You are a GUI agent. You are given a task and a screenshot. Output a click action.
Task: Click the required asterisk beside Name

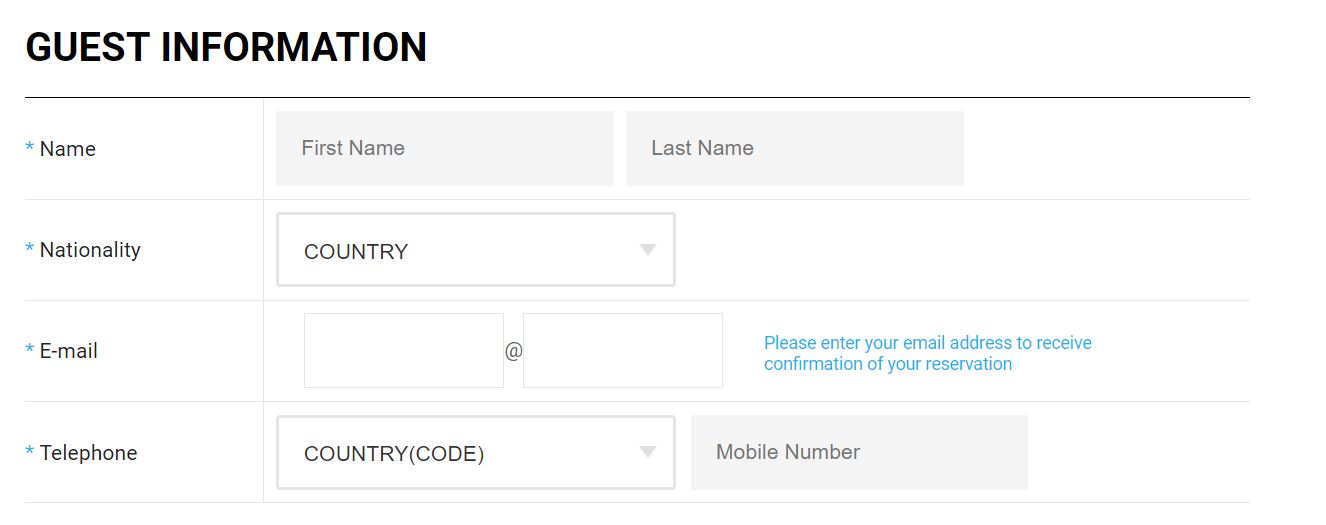pyautogui.click(x=29, y=149)
